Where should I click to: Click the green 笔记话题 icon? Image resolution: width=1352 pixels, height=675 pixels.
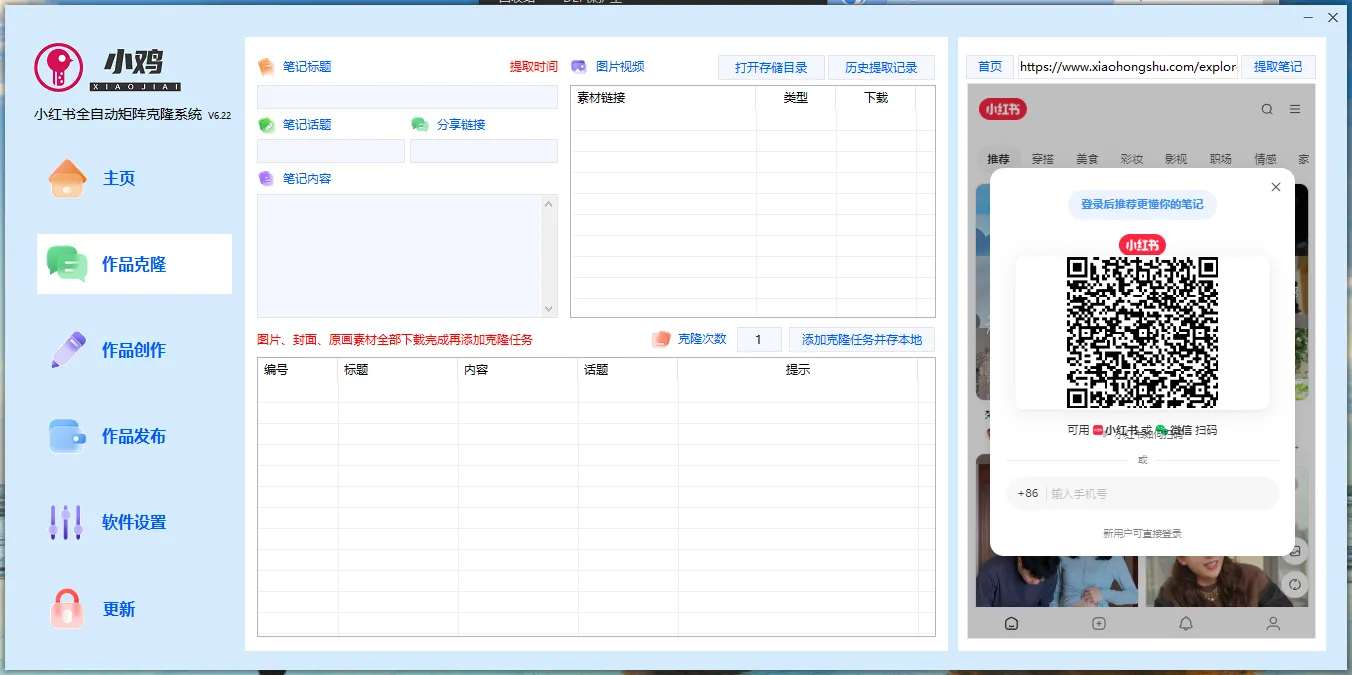coord(266,125)
